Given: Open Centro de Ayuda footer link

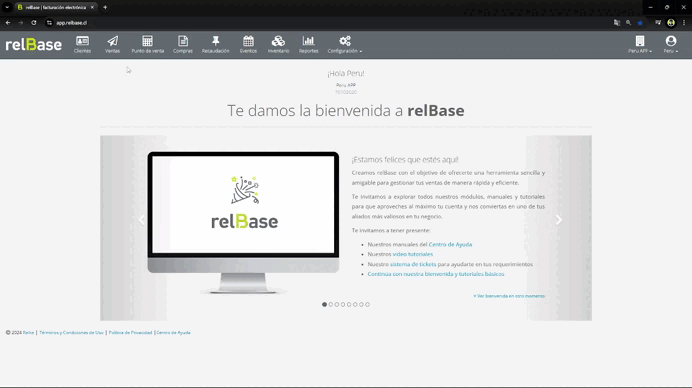Looking at the screenshot, I should coord(173,333).
